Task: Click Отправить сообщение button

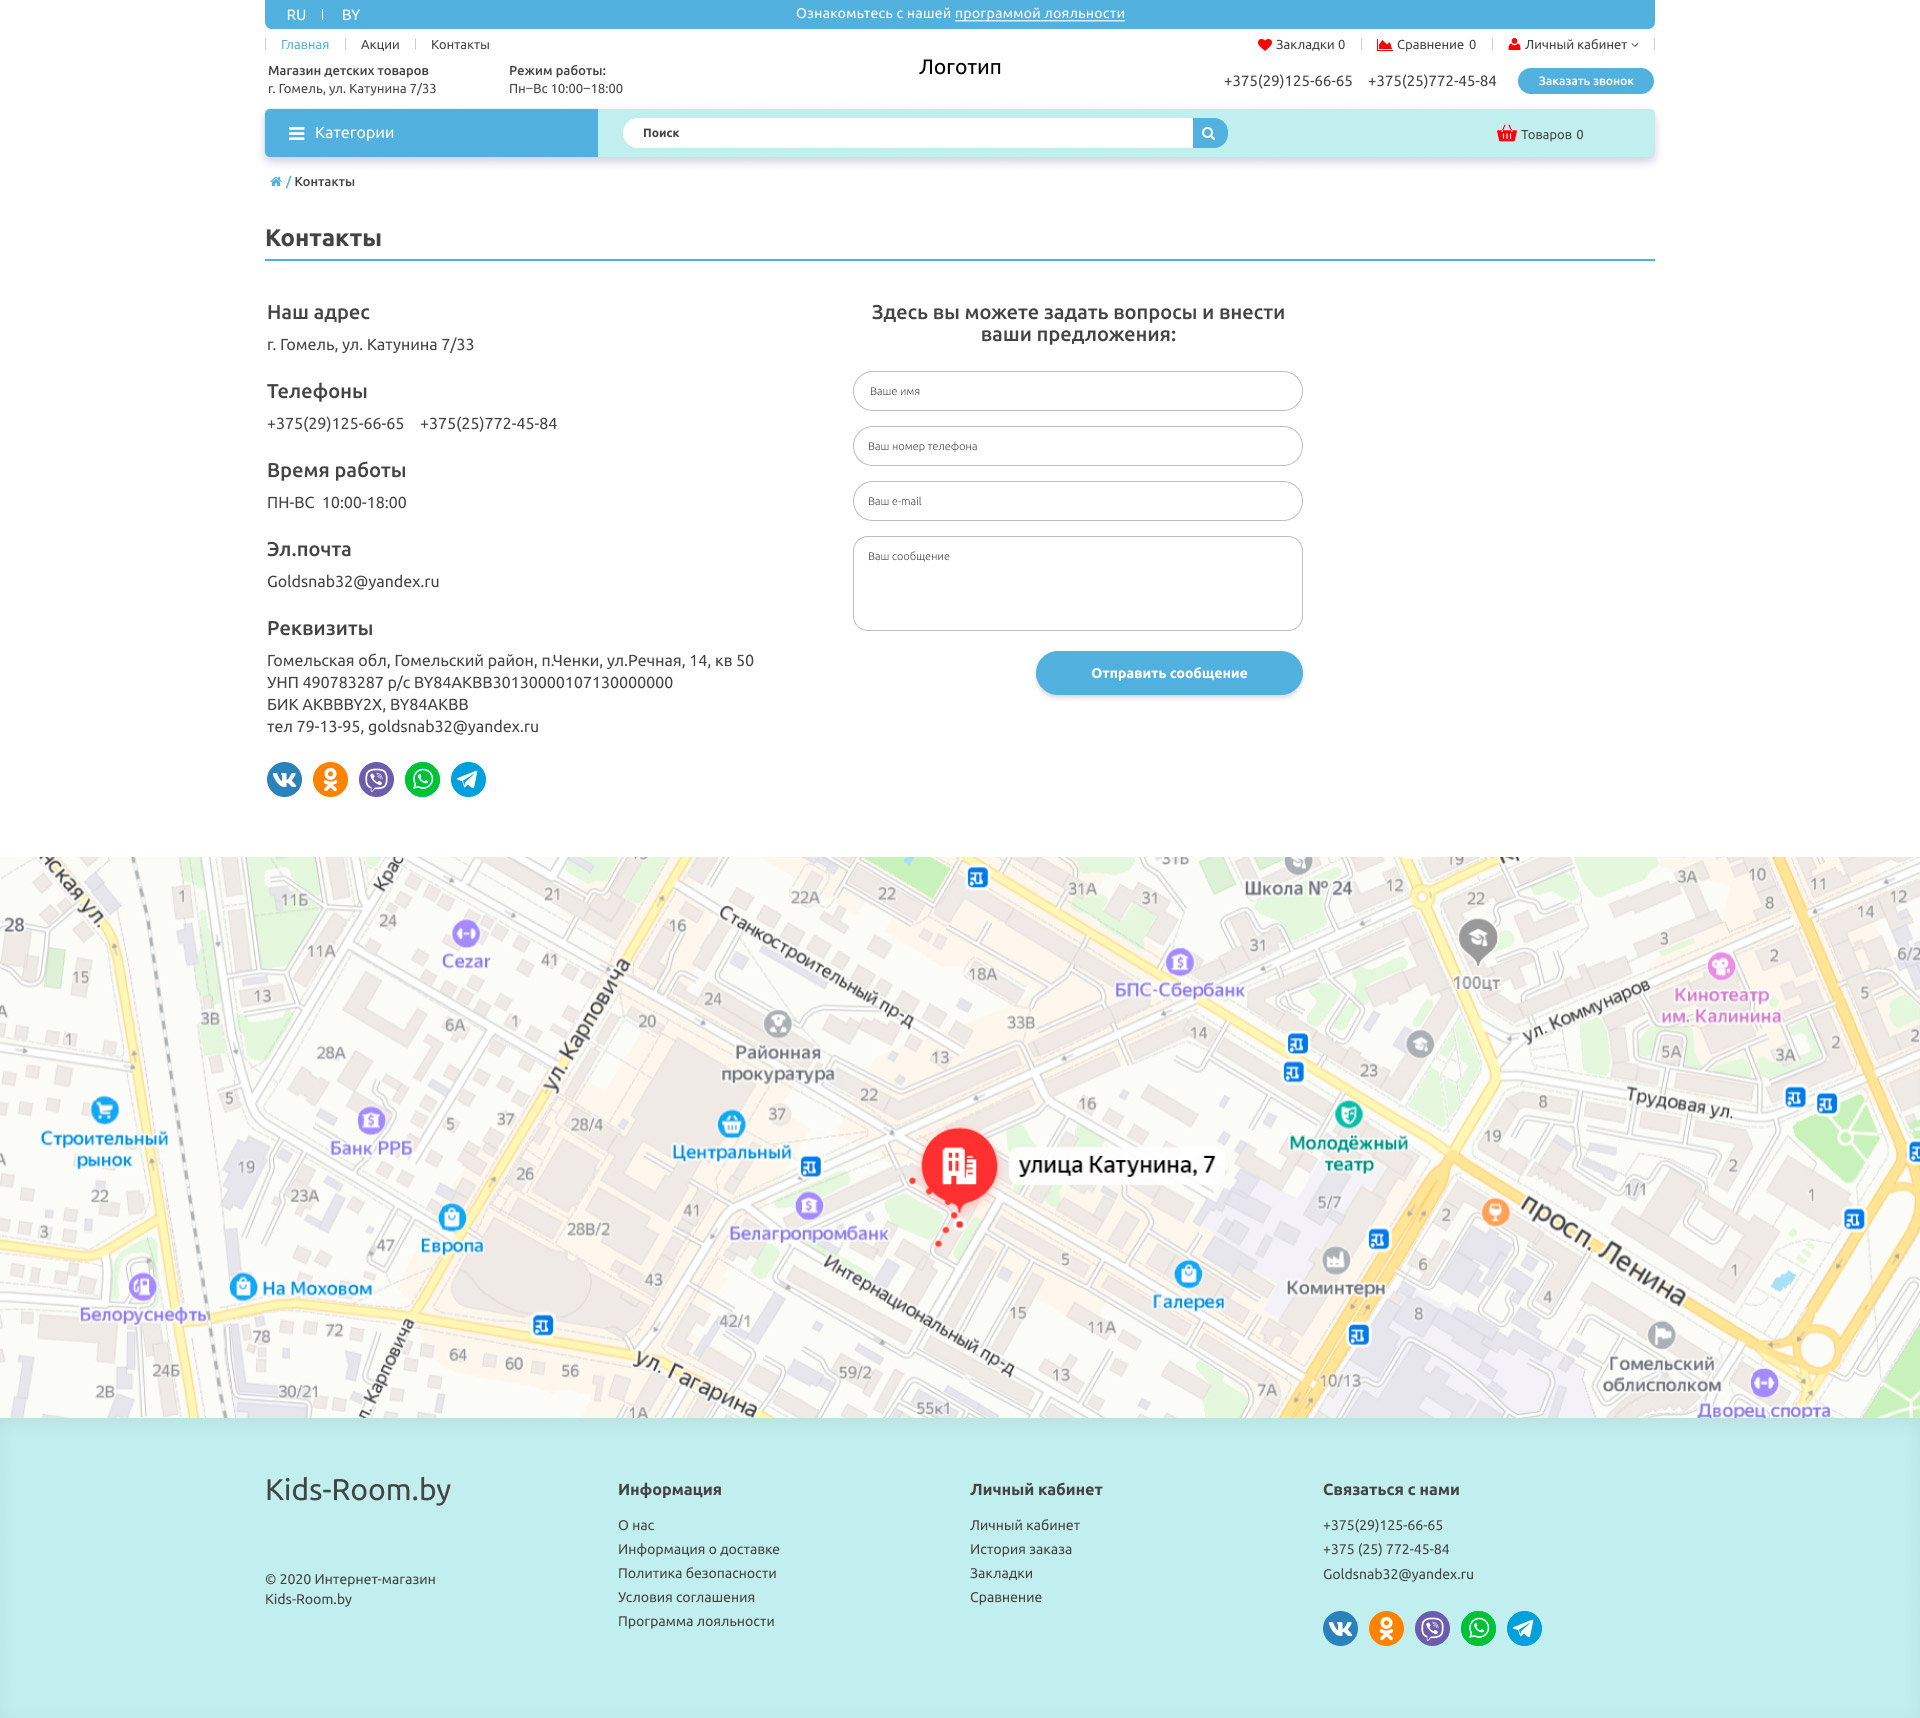Action: 1168,673
